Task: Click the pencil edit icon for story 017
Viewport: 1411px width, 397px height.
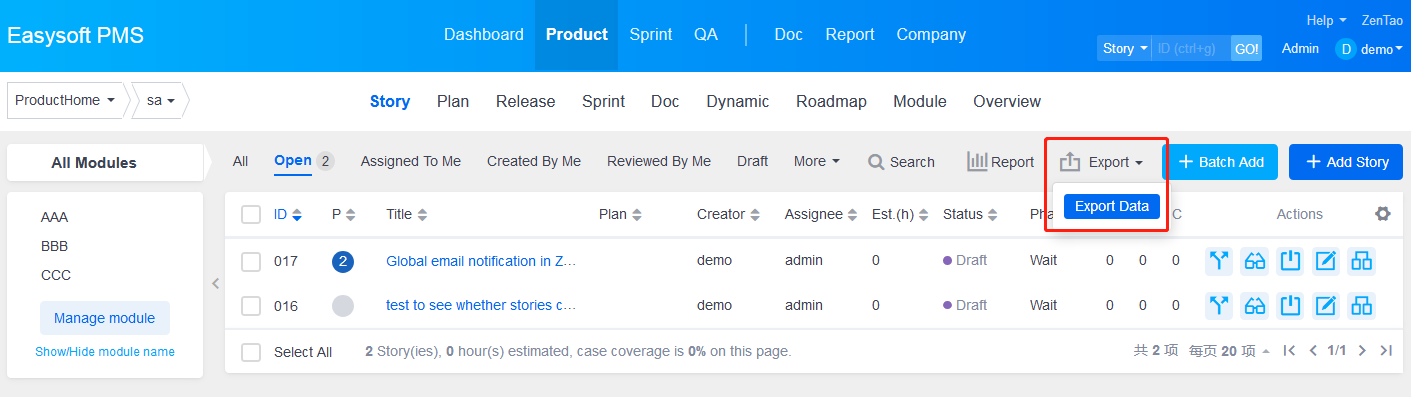Action: tap(1326, 261)
